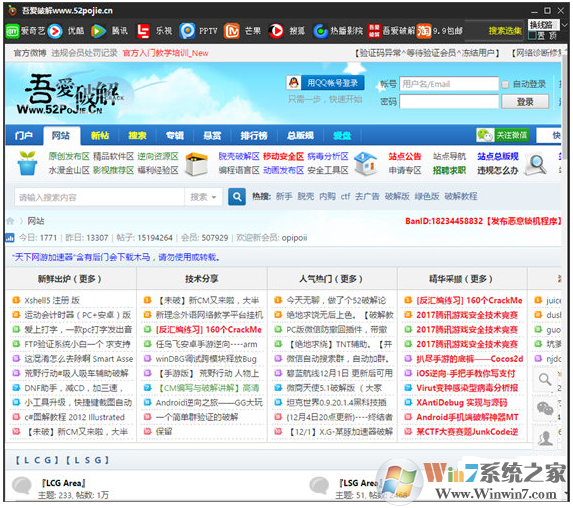This screenshot has height=508, width=573.
Task: Open the 移动安全区 forum link
Action: tap(283, 156)
